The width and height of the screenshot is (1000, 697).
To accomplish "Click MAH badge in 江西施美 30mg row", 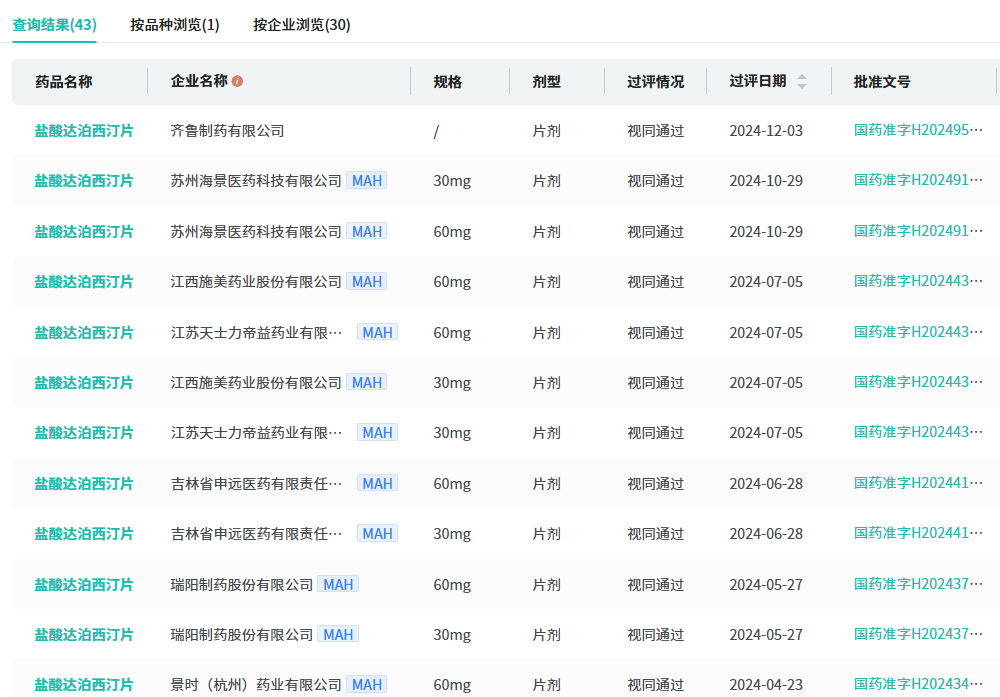I will [x=367, y=383].
